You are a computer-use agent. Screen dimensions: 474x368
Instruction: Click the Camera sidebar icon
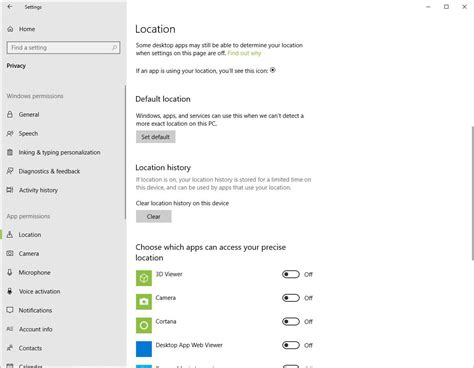(x=10, y=253)
